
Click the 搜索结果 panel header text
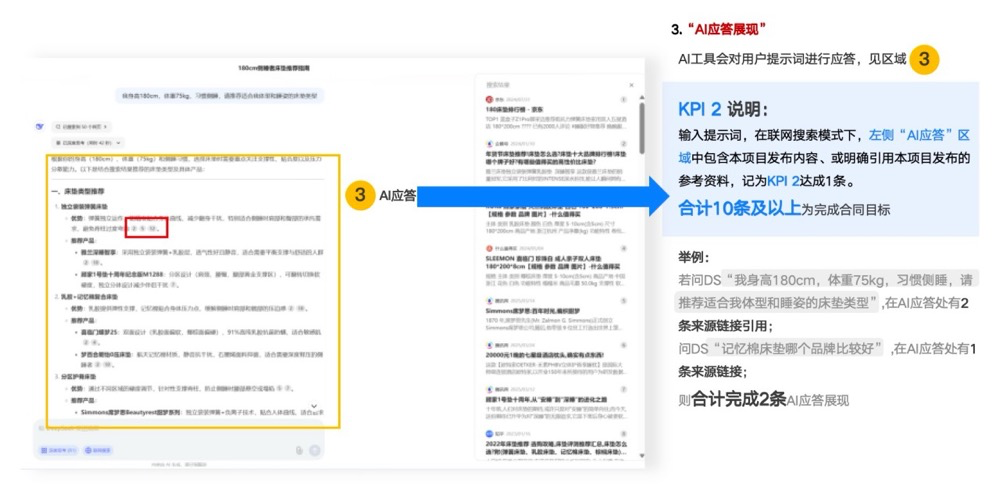pos(498,85)
